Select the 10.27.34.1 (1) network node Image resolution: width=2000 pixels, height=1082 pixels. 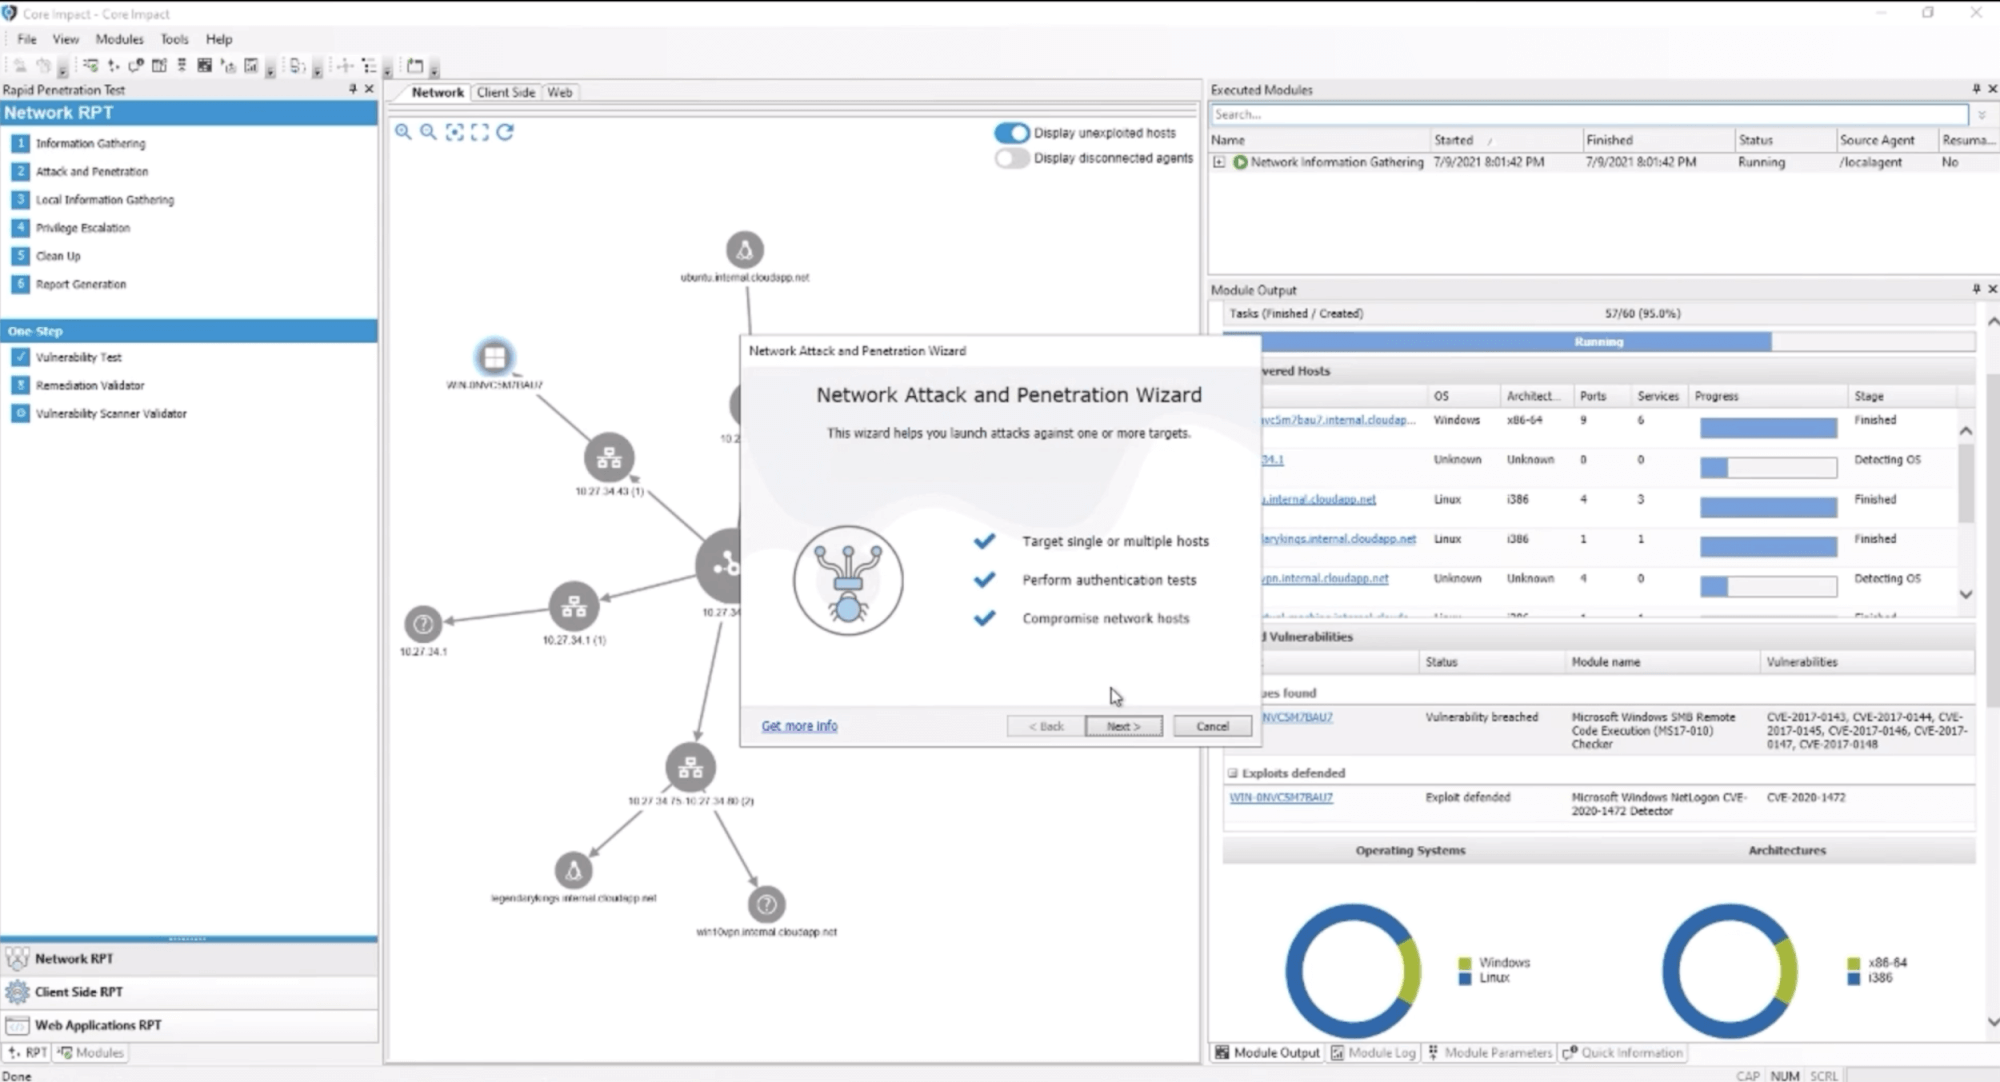click(574, 606)
